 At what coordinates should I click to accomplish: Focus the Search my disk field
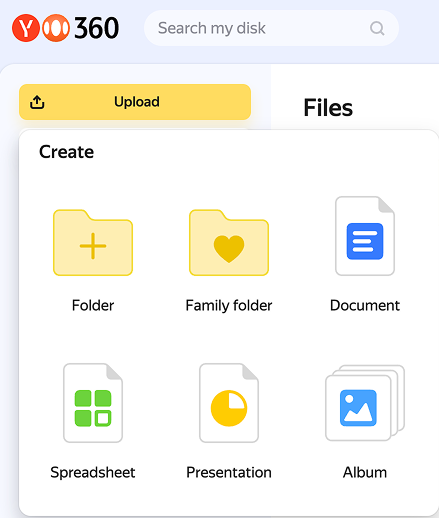point(271,28)
